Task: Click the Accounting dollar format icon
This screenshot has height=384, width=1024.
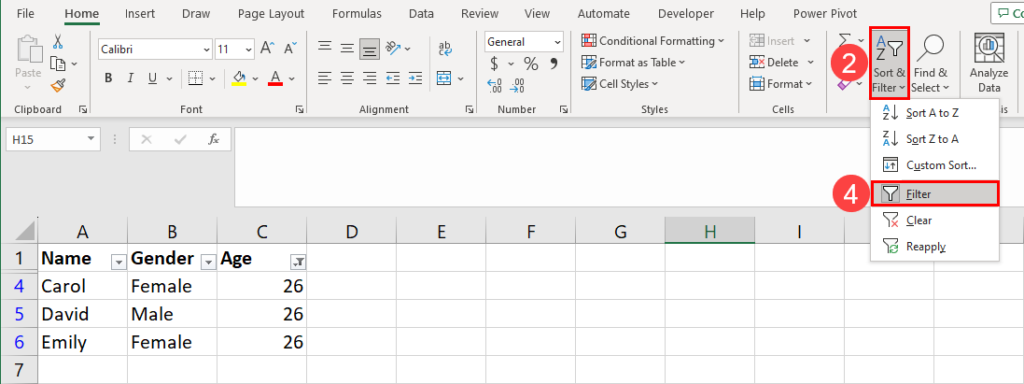Action: (x=494, y=63)
